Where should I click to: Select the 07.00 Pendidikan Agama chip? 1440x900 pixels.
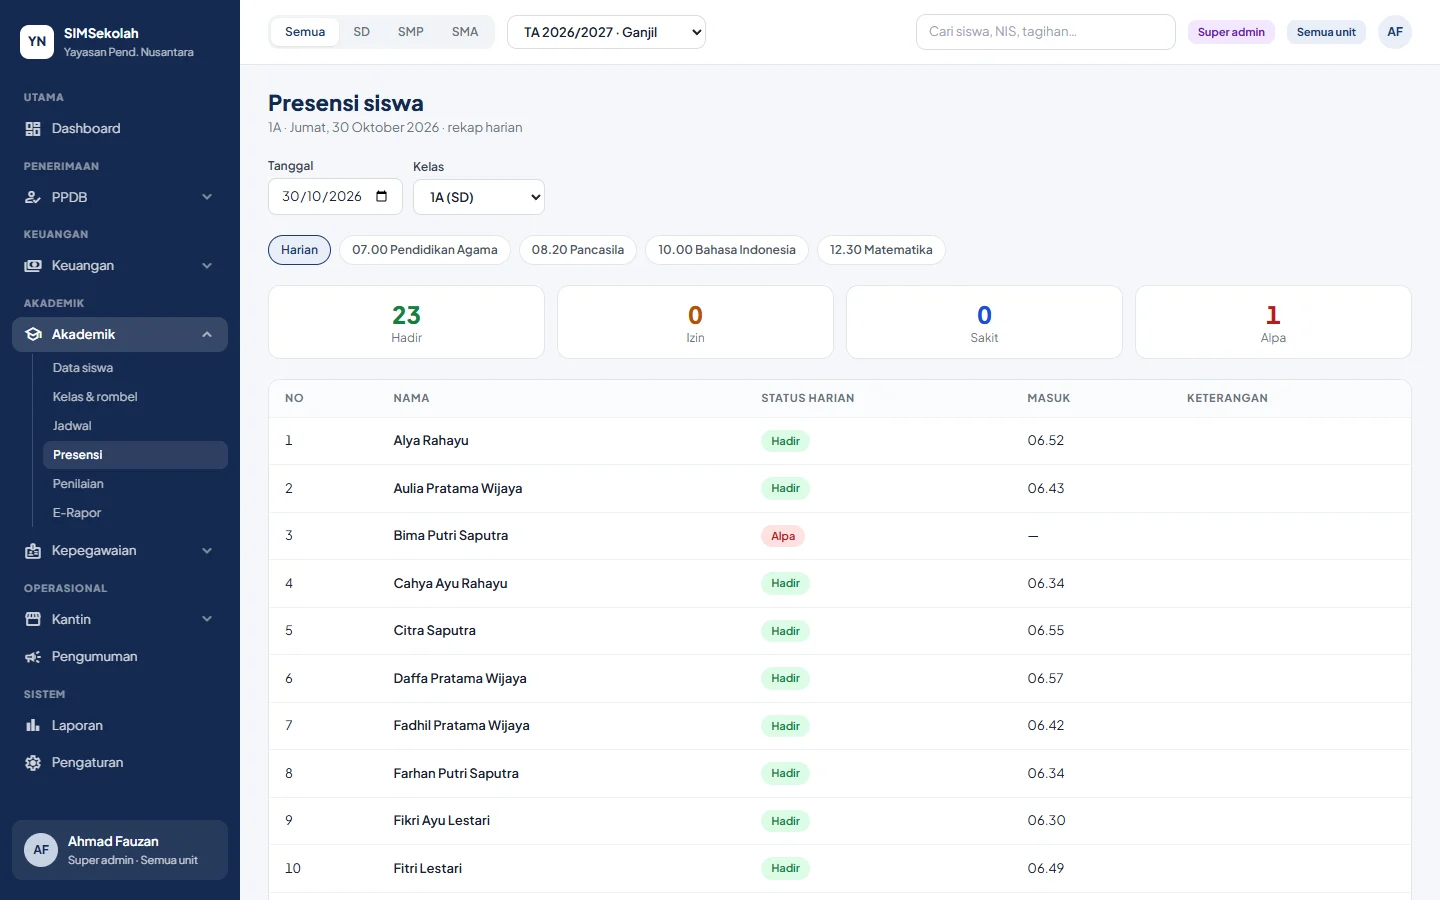tap(425, 250)
